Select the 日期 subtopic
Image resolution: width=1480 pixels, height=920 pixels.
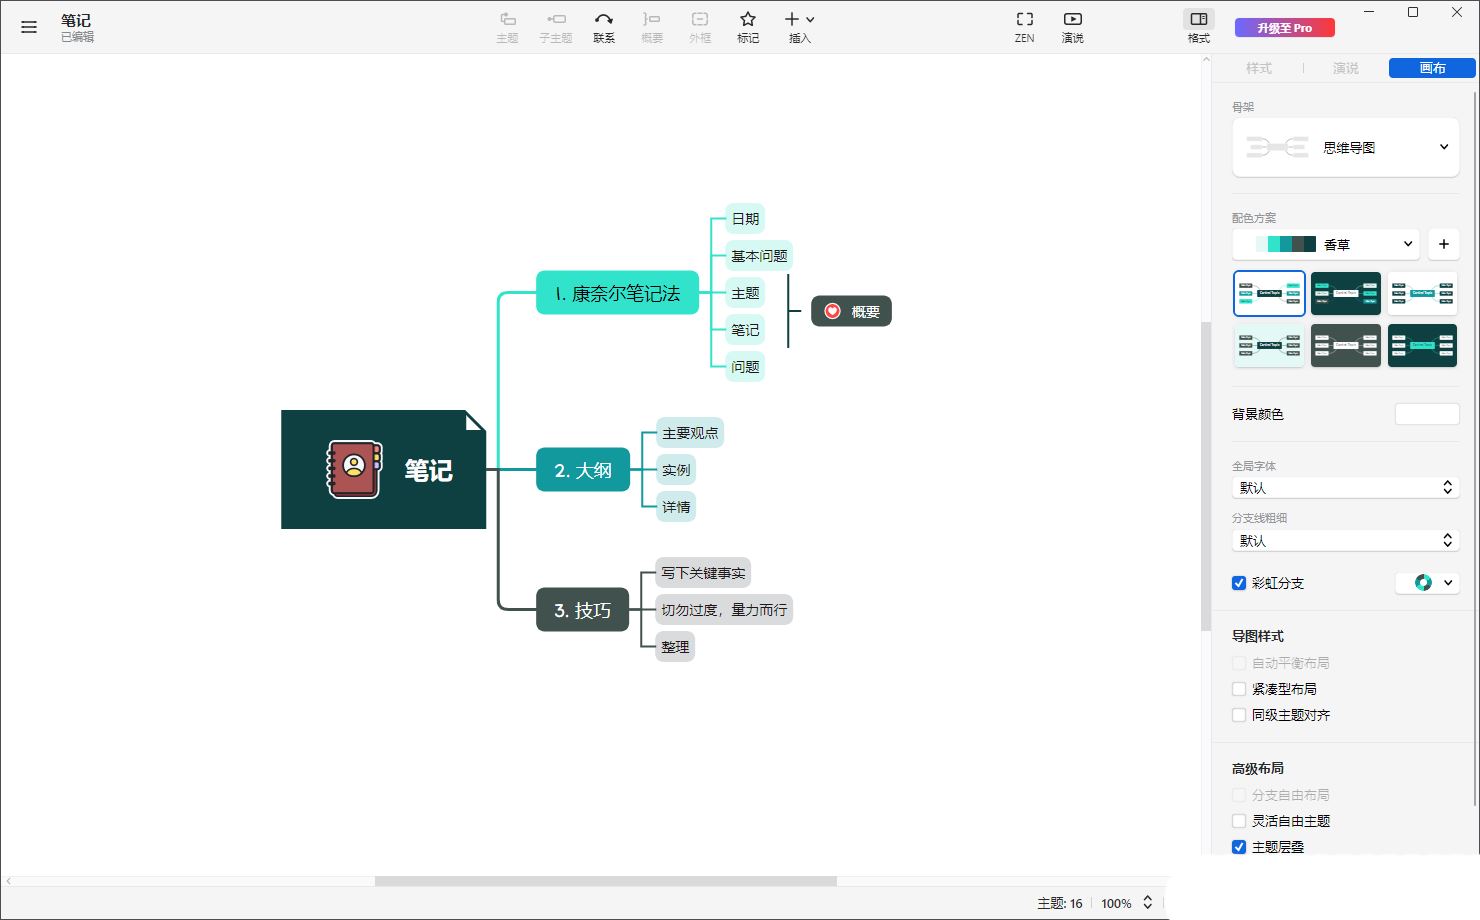pyautogui.click(x=745, y=219)
